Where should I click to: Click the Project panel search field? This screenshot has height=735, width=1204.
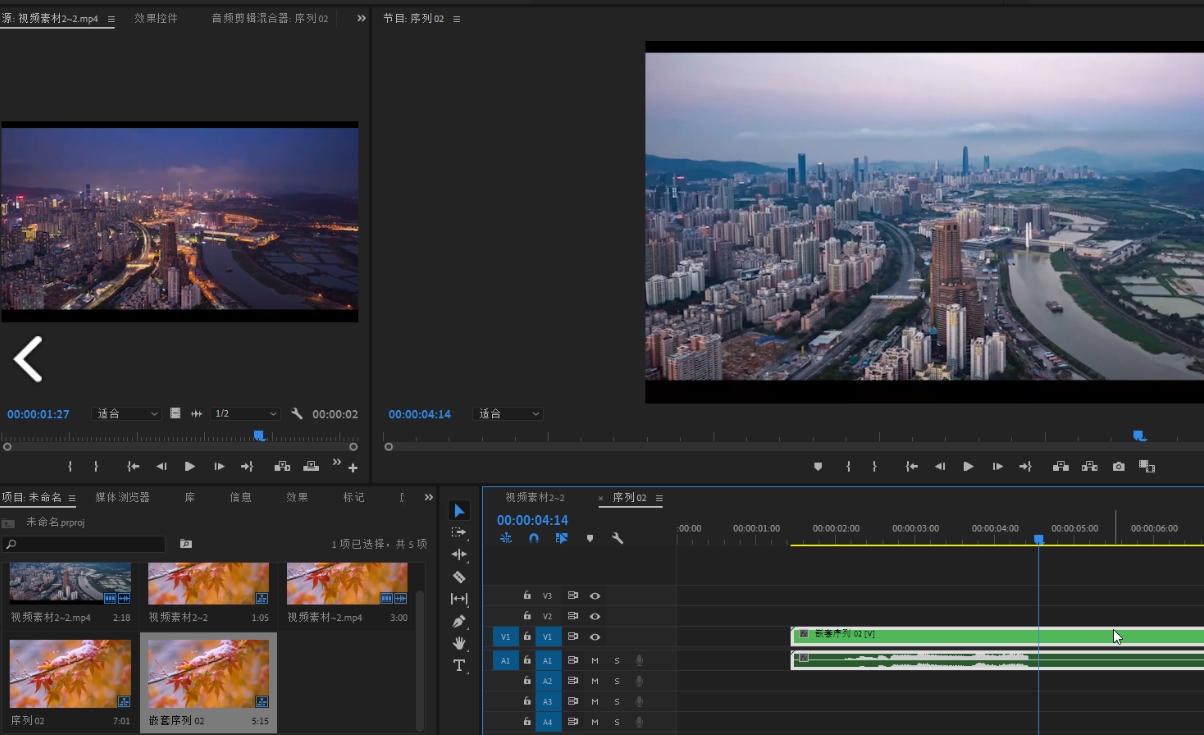tap(83, 544)
